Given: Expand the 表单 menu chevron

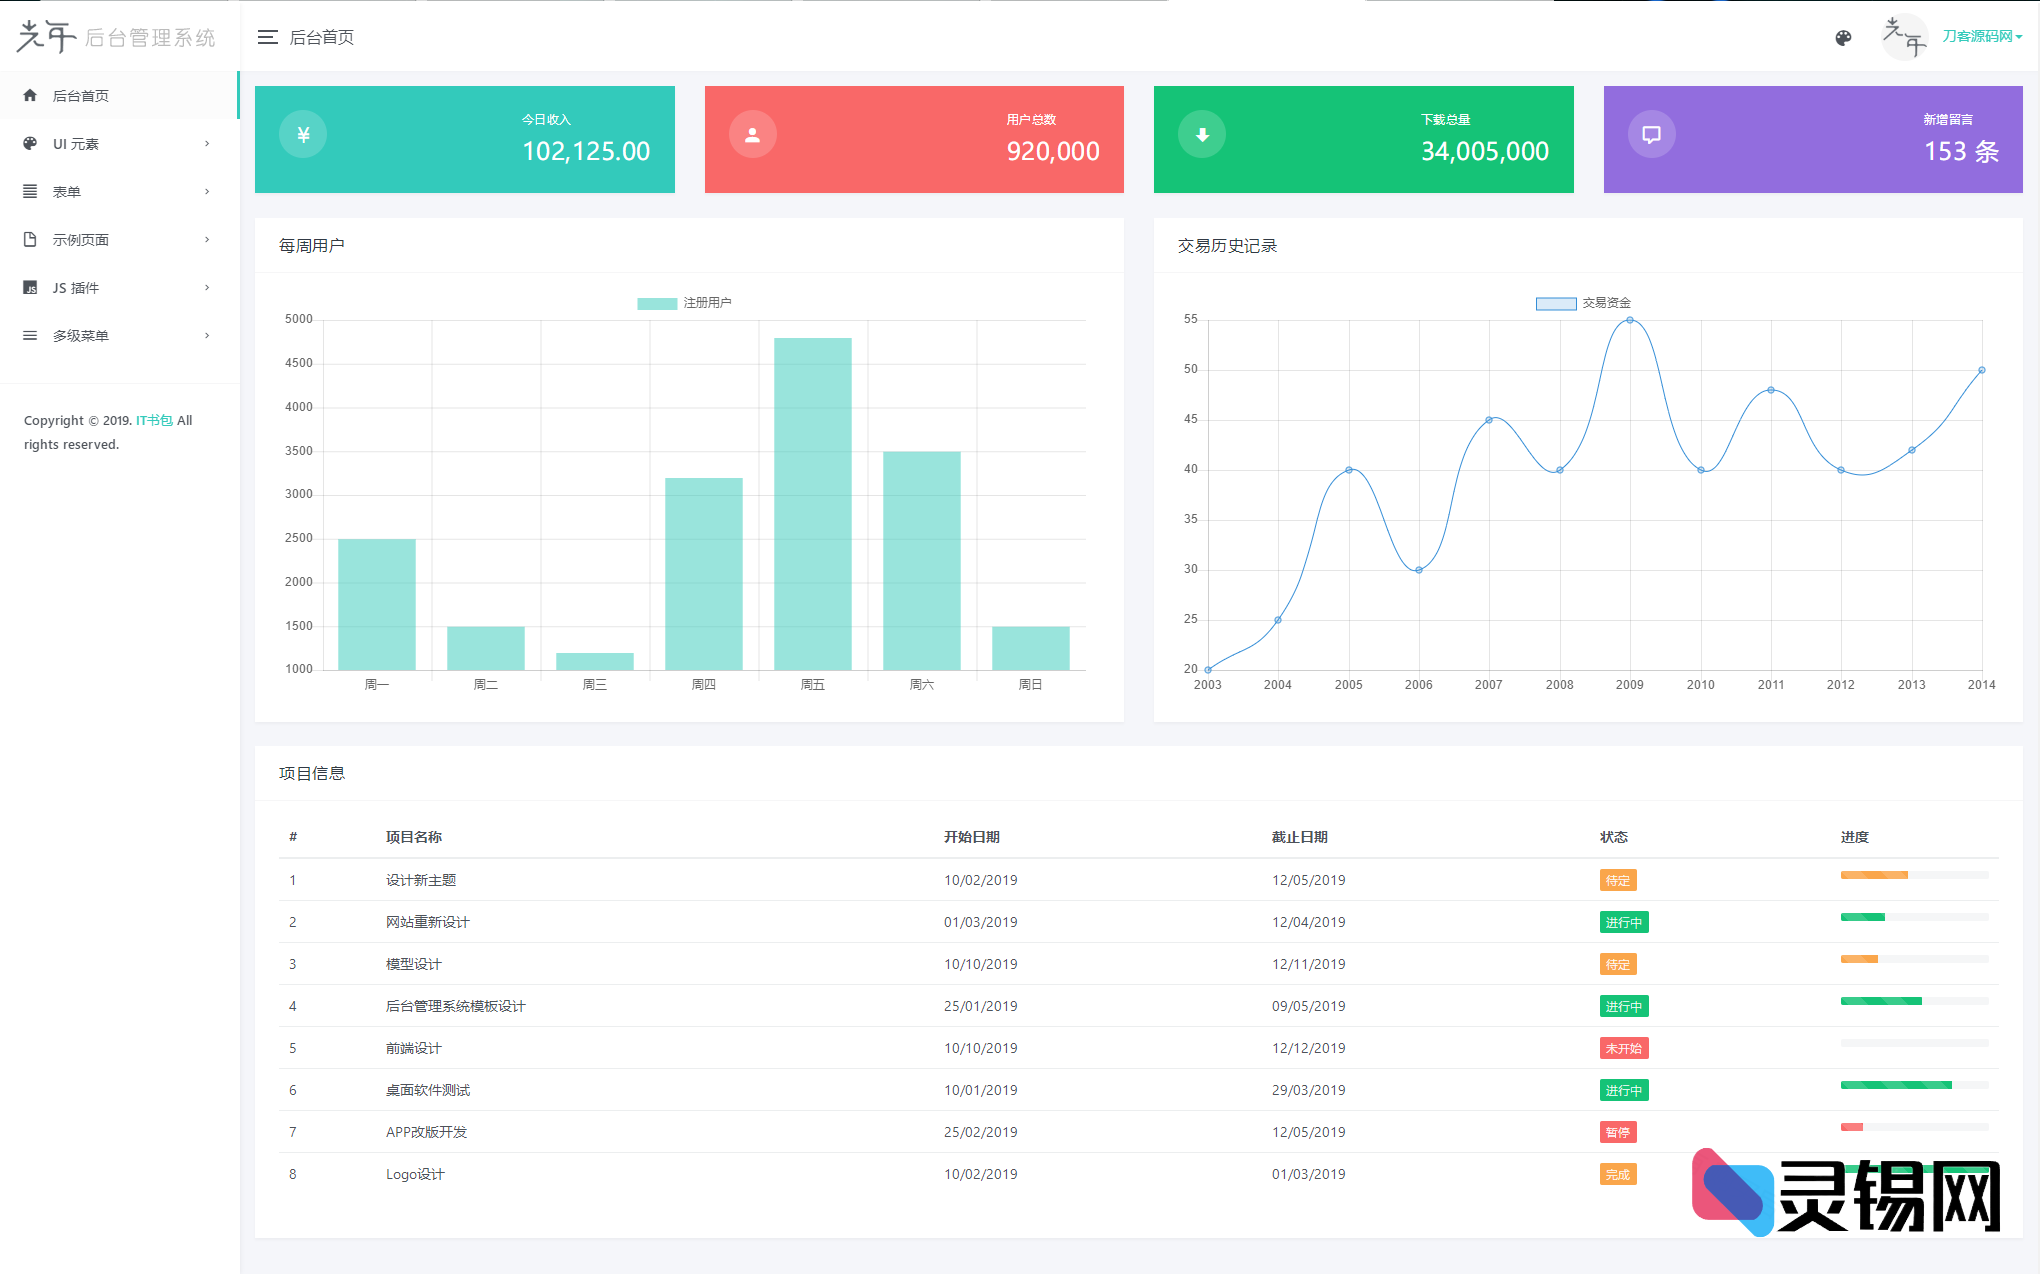Looking at the screenshot, I should [x=207, y=192].
